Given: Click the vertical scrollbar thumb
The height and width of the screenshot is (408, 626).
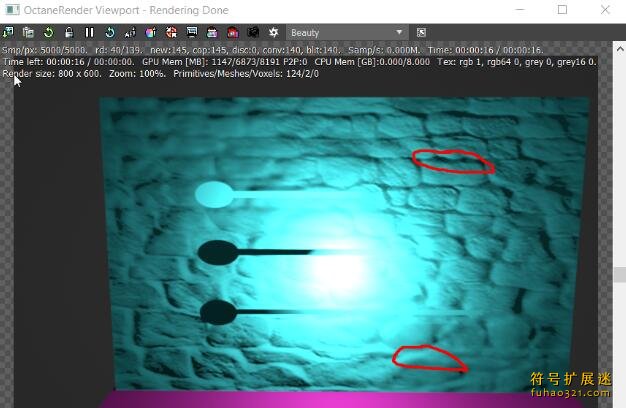Looking at the screenshot, I should click(620, 275).
